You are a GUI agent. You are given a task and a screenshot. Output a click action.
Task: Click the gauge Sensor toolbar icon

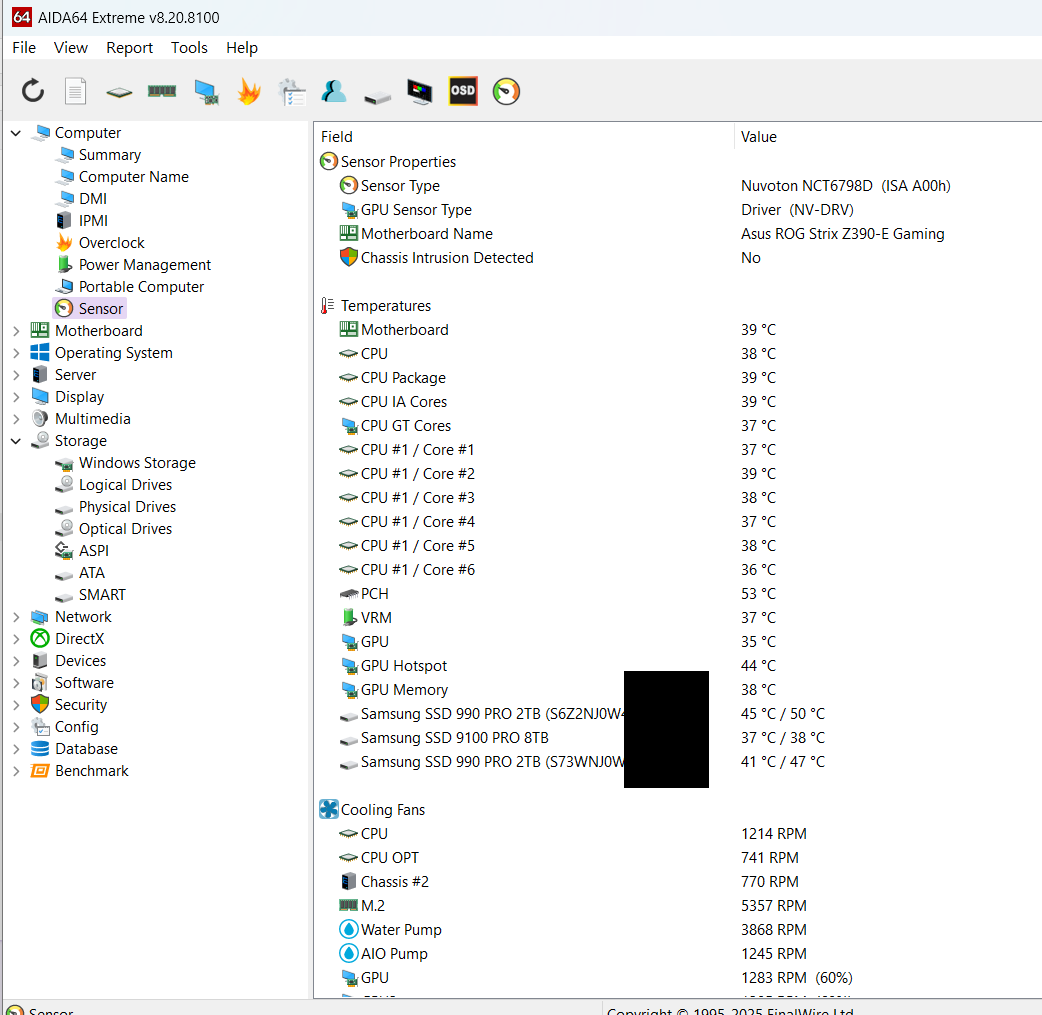pyautogui.click(x=506, y=92)
